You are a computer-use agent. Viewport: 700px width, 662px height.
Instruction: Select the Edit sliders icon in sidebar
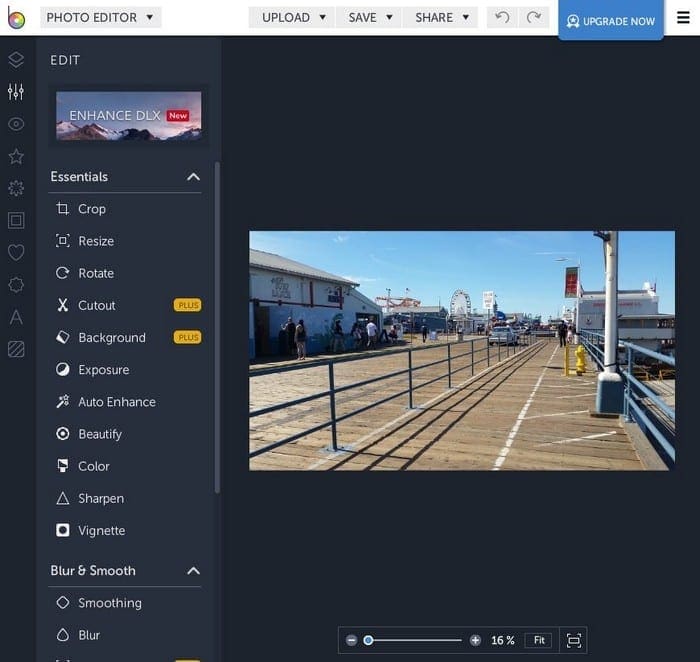[16, 92]
